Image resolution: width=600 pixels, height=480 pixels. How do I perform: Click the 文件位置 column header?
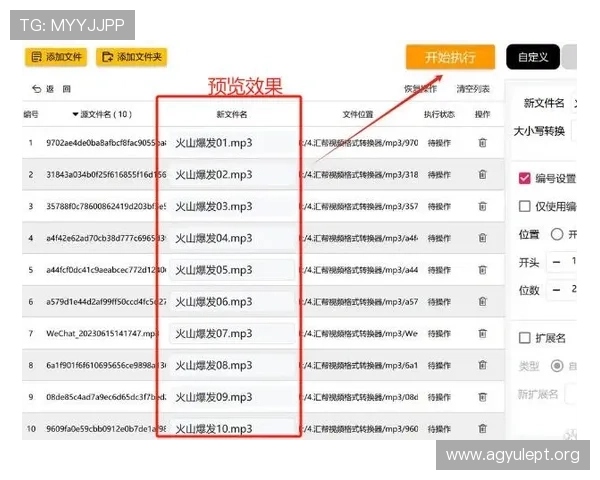pyautogui.click(x=358, y=114)
